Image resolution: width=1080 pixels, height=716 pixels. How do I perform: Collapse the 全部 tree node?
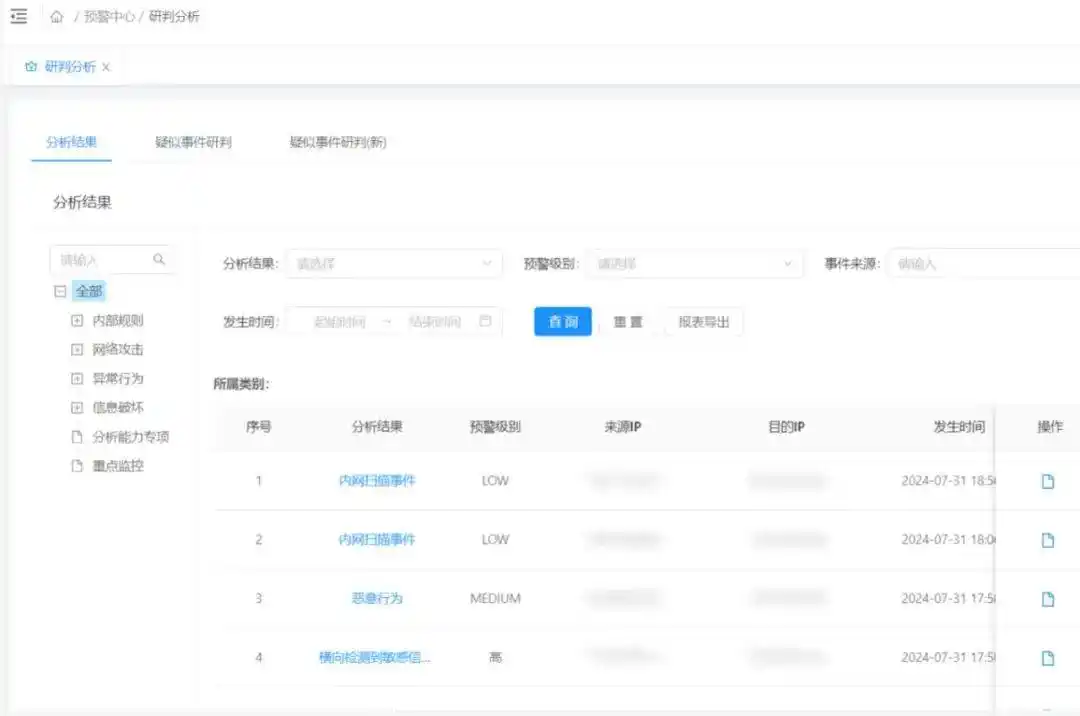[x=62, y=290]
